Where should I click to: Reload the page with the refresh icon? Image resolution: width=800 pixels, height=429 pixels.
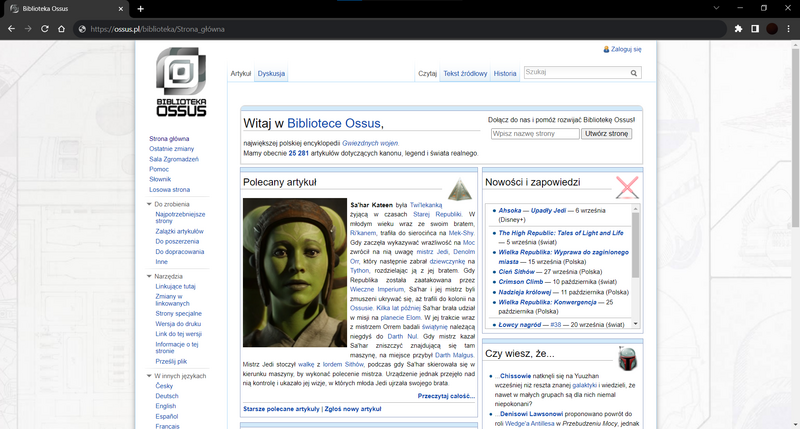pyautogui.click(x=45, y=29)
